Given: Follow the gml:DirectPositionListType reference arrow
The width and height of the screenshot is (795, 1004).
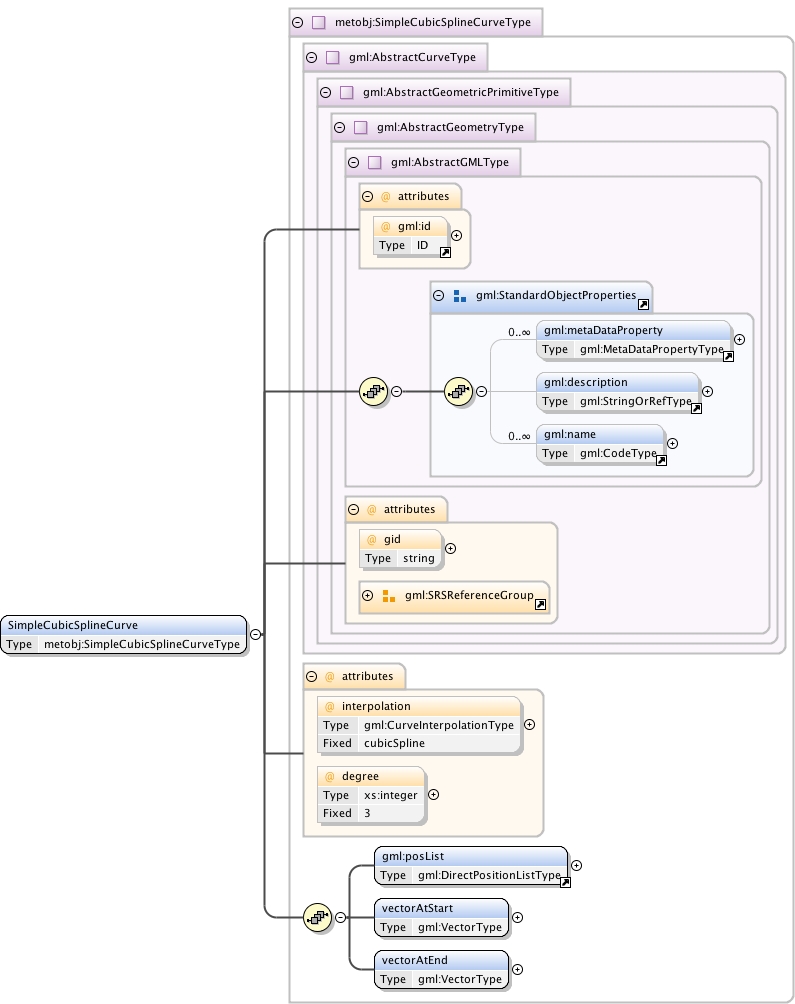Looking at the screenshot, I should click(565, 882).
